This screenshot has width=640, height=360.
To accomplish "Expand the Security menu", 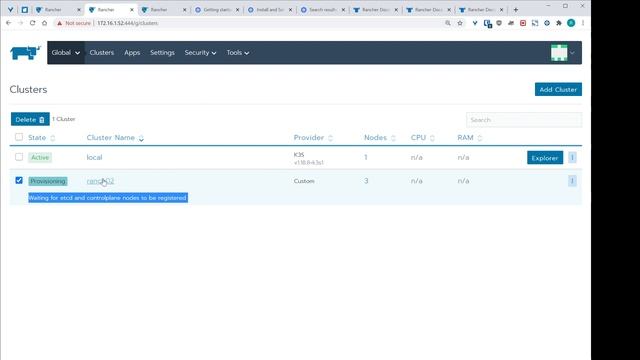I will click(200, 53).
